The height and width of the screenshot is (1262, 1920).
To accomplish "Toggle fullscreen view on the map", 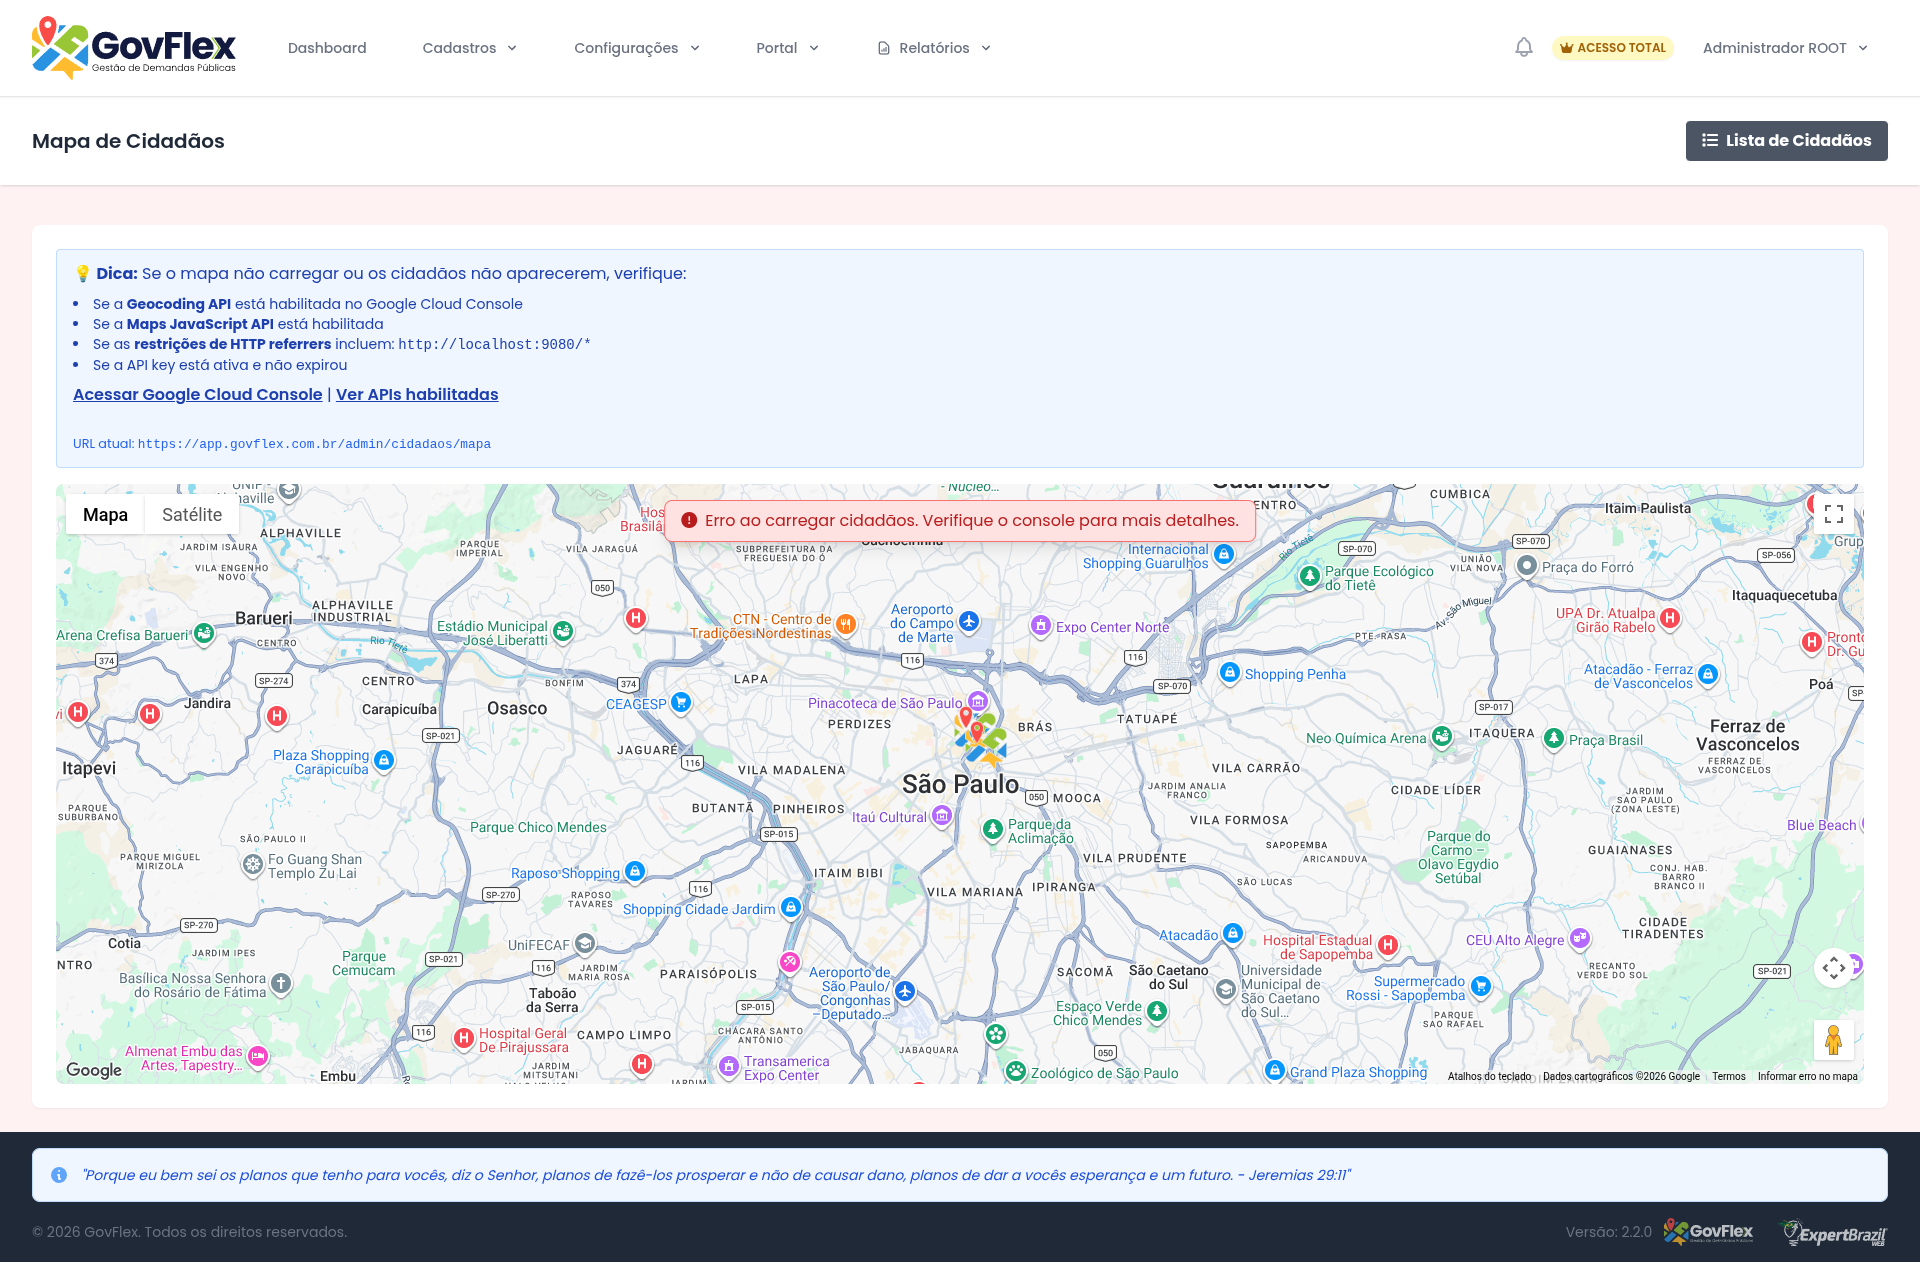I will (1833, 515).
